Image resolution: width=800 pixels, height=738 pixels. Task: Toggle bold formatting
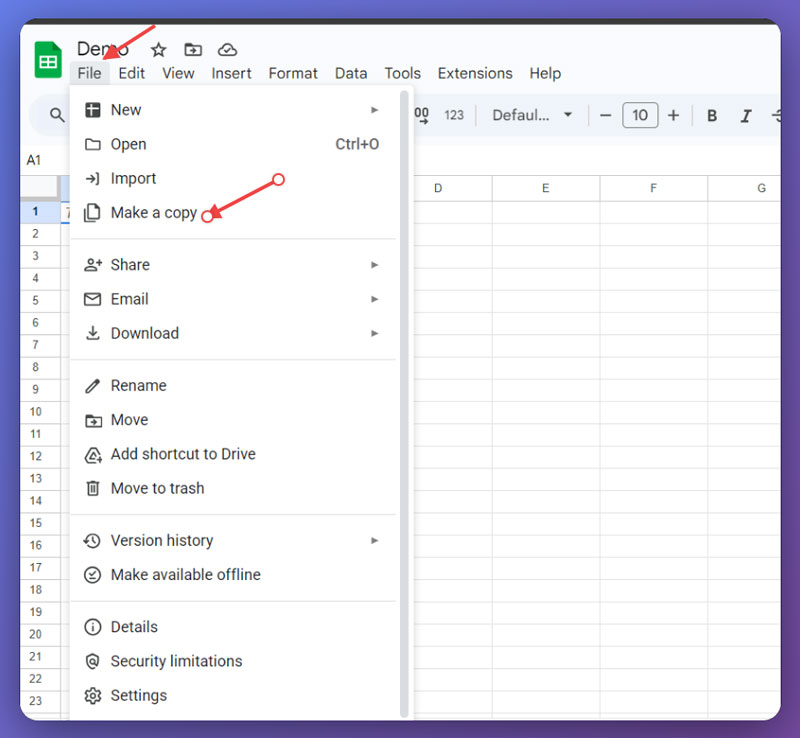(711, 115)
